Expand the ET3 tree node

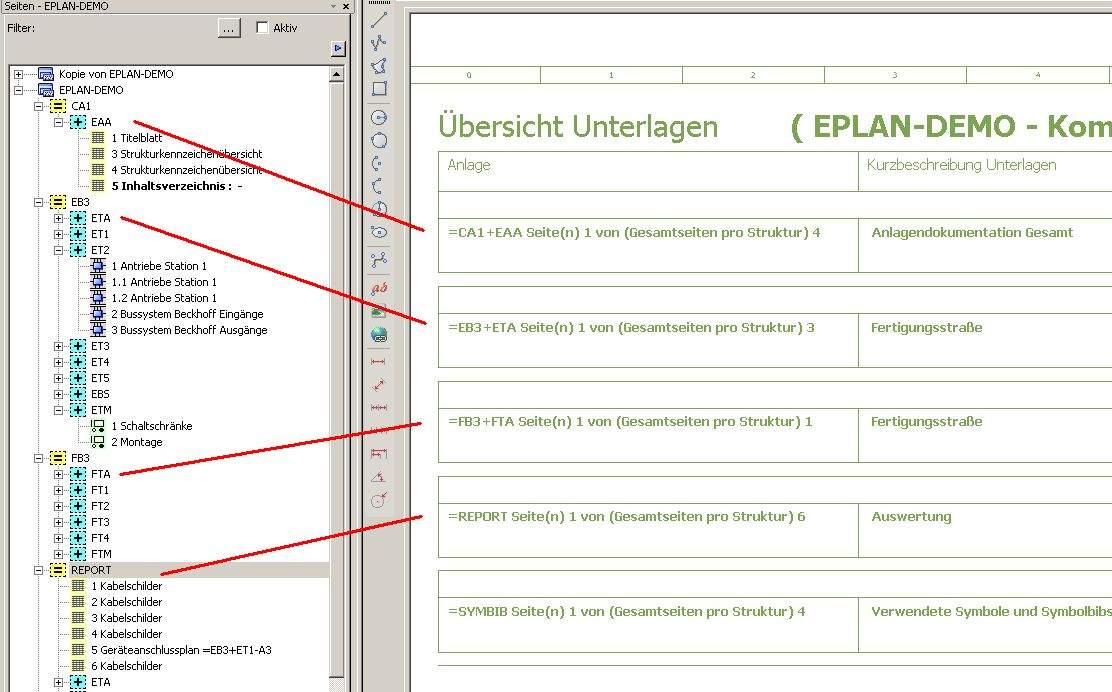click(x=59, y=346)
